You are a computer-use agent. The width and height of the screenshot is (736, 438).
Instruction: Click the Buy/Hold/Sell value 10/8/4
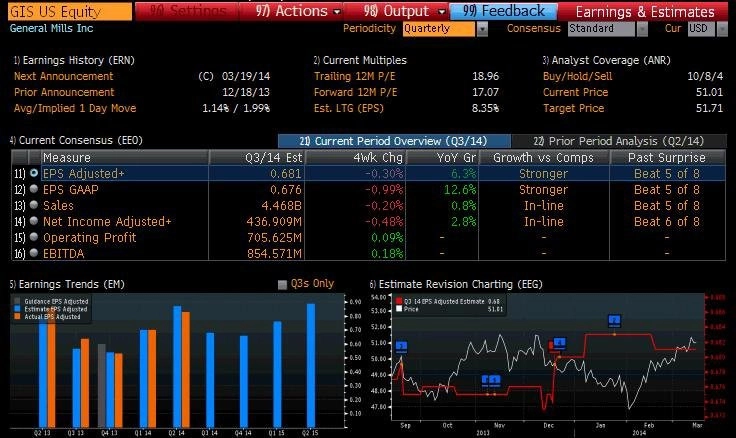(705, 76)
